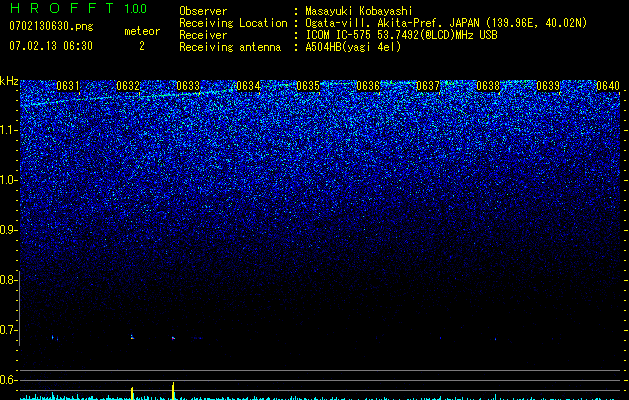Click the 0634 time marker
Viewport: 629px width, 400px height.
point(248,86)
